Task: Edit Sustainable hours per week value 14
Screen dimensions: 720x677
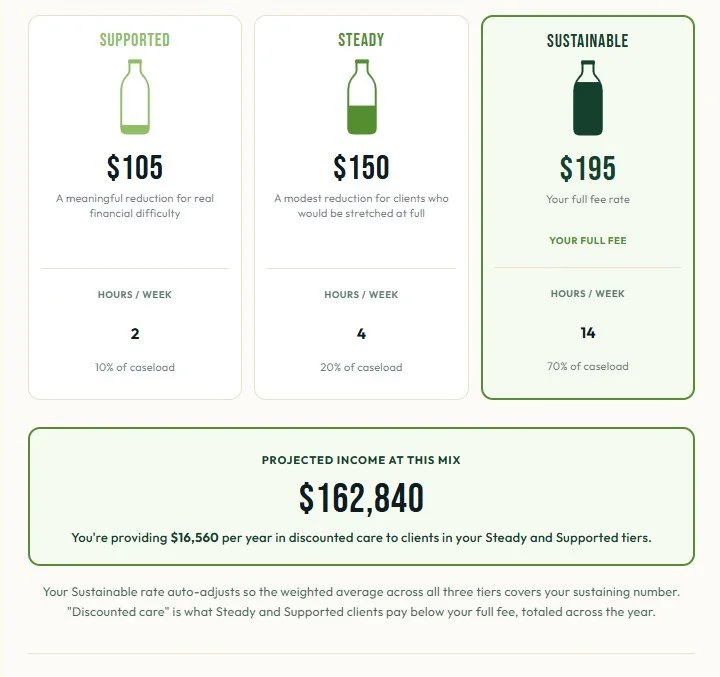Action: click(x=588, y=333)
